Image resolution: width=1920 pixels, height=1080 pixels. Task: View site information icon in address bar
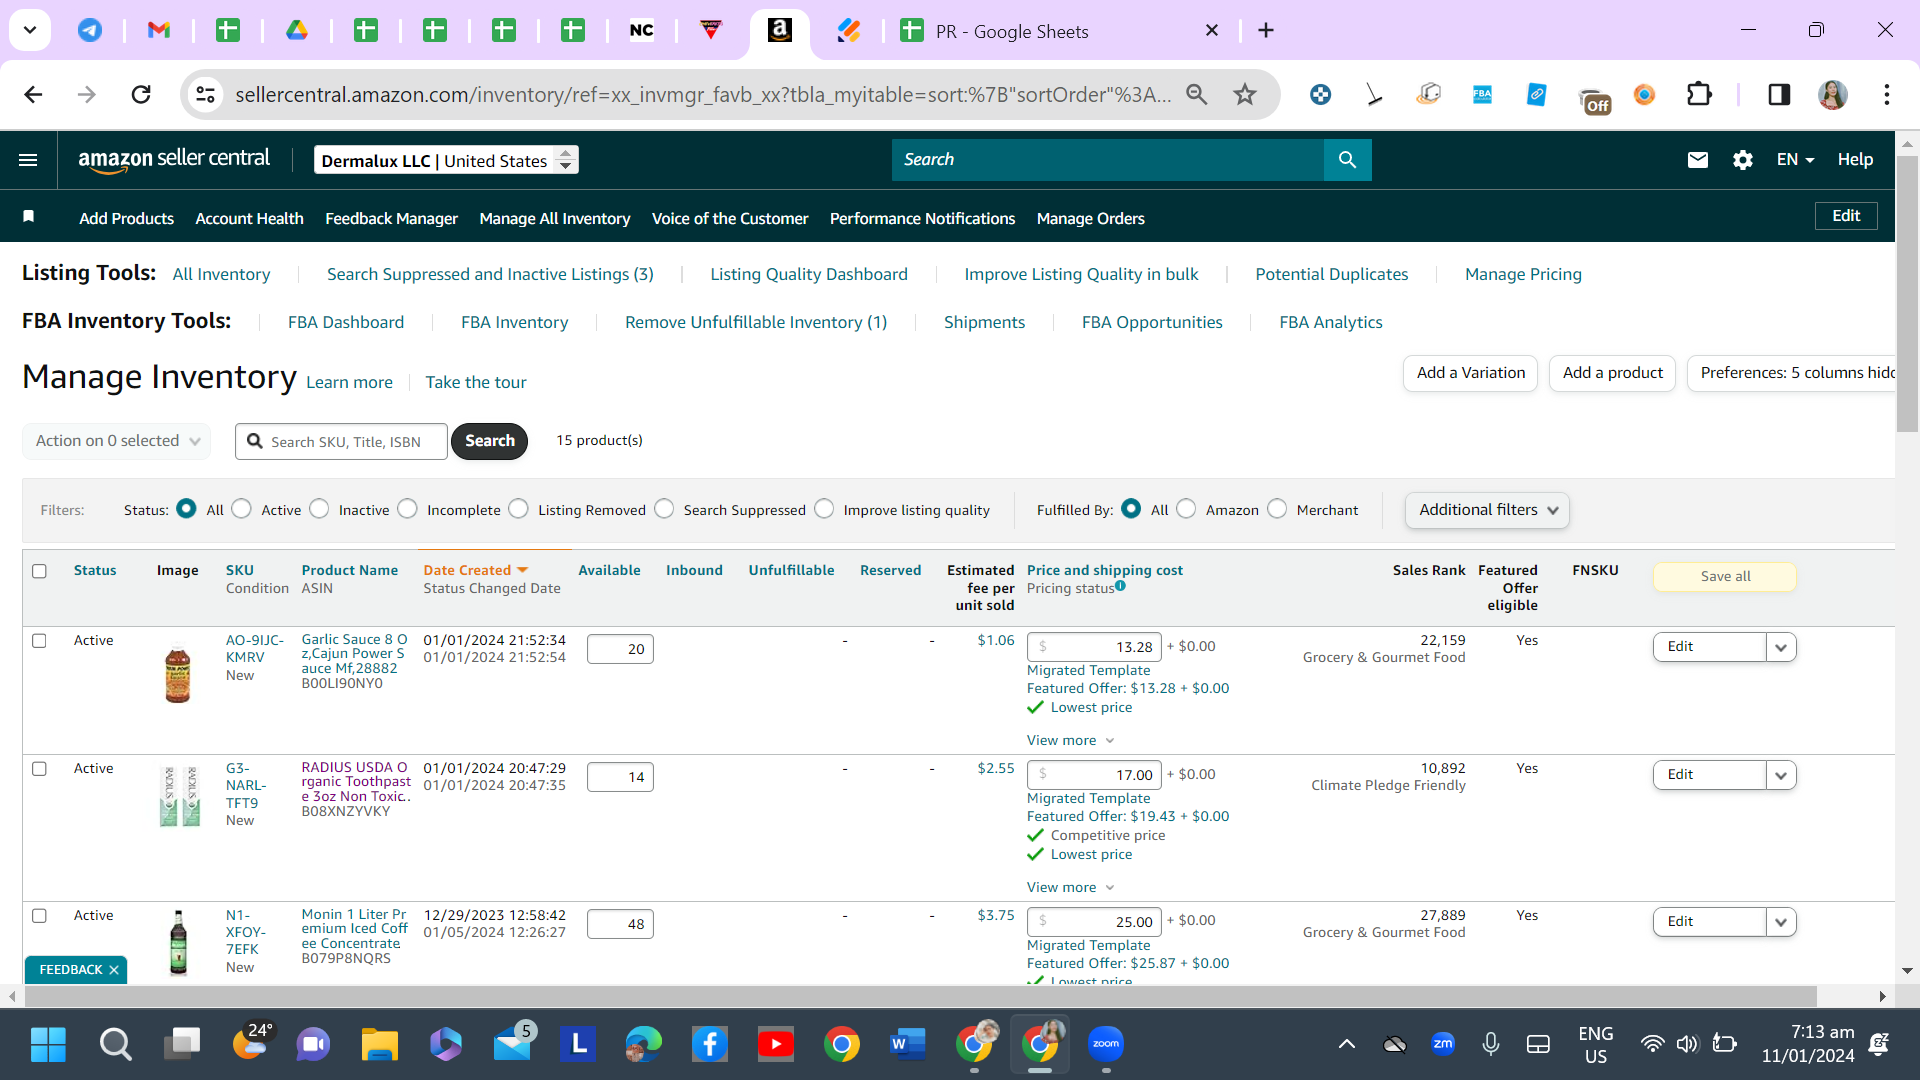205,94
